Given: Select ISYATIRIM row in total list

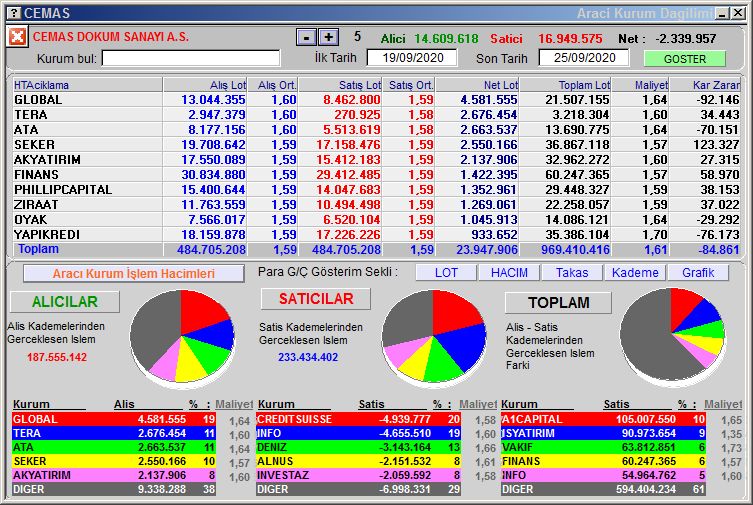Looking at the screenshot, I should pos(603,433).
